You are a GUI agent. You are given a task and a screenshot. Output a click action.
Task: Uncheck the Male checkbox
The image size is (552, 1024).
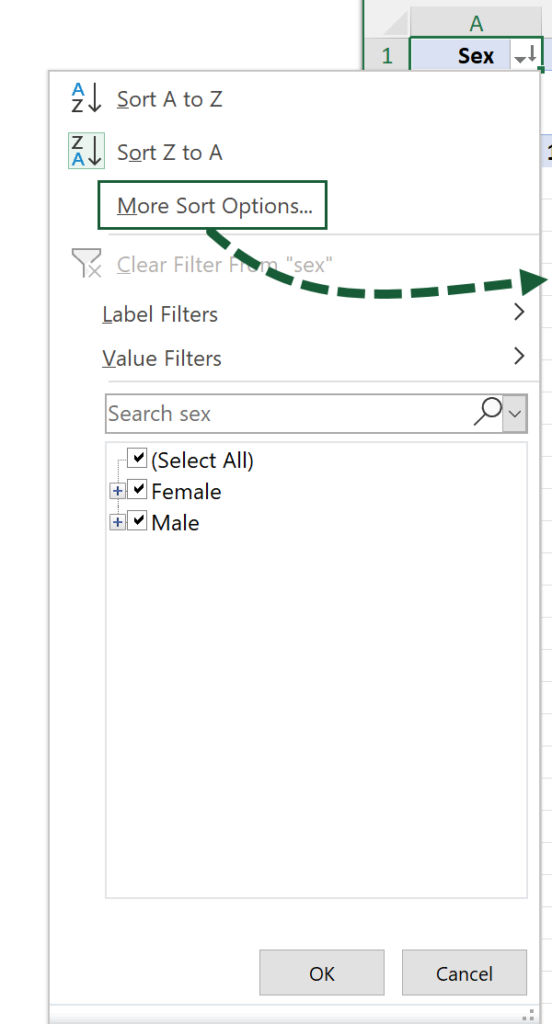(137, 521)
